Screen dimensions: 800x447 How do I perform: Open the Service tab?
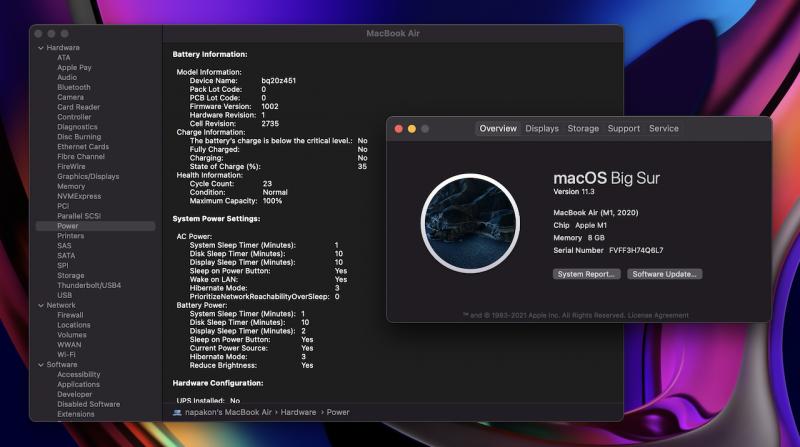pos(664,129)
